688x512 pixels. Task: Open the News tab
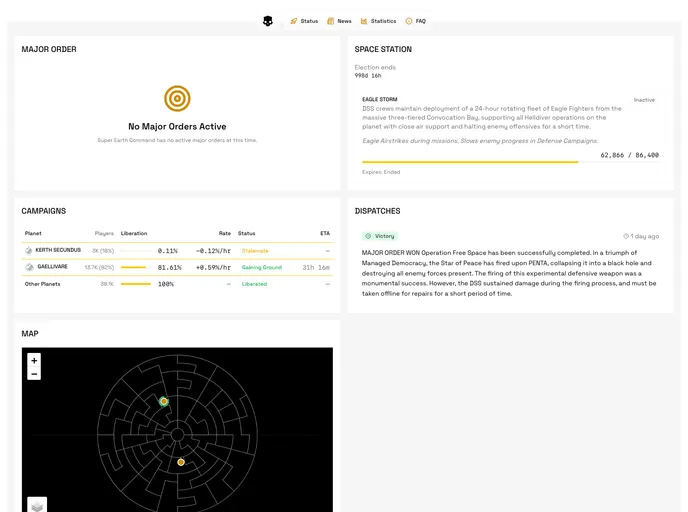(339, 21)
